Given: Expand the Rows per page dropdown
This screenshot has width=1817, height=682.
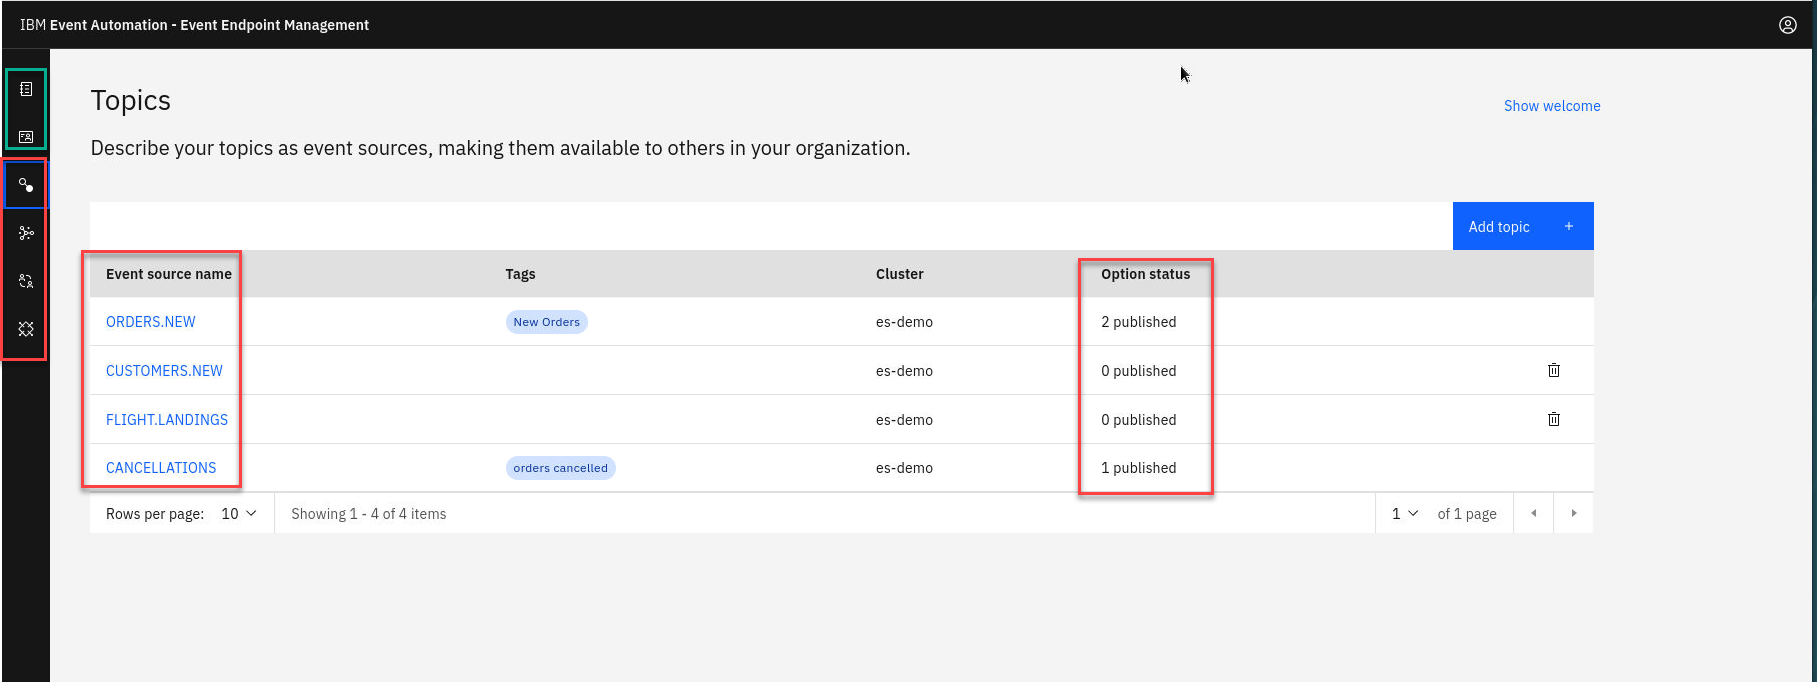Looking at the screenshot, I should tap(239, 514).
